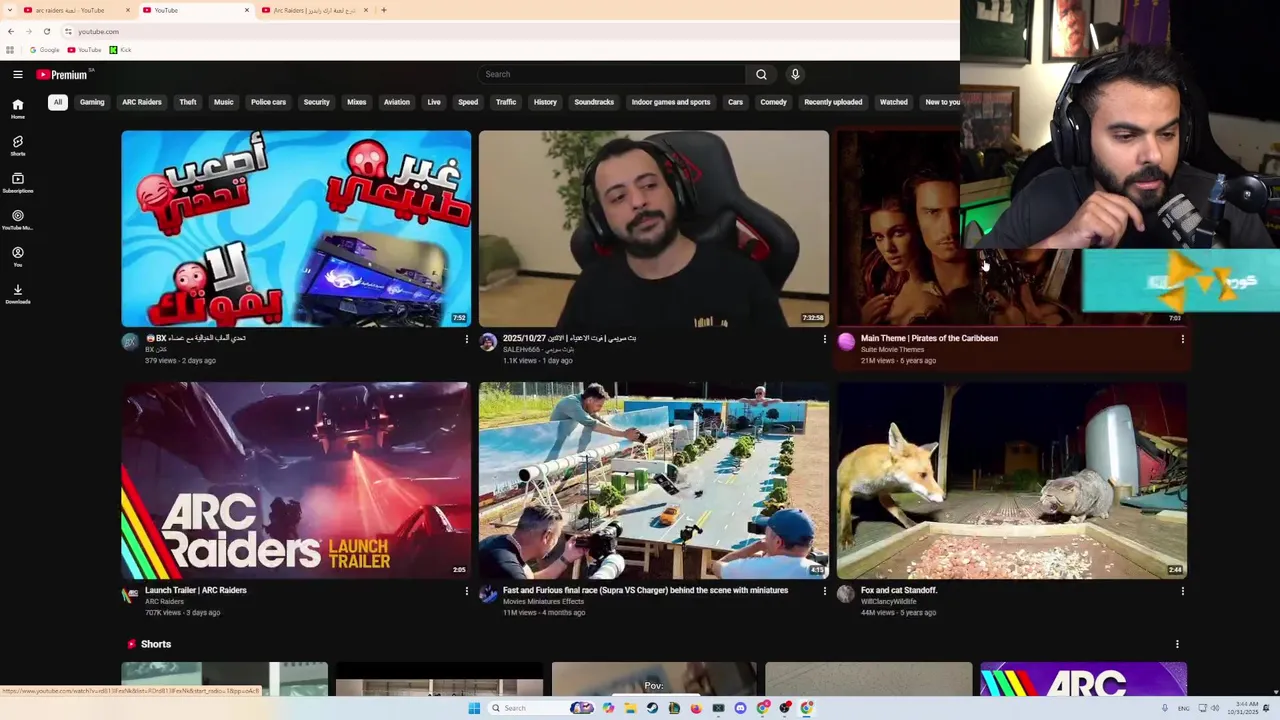The height and width of the screenshot is (720, 1280).
Task: Play the ARC Raiders Launch Trailer thumbnail
Action: click(x=296, y=480)
